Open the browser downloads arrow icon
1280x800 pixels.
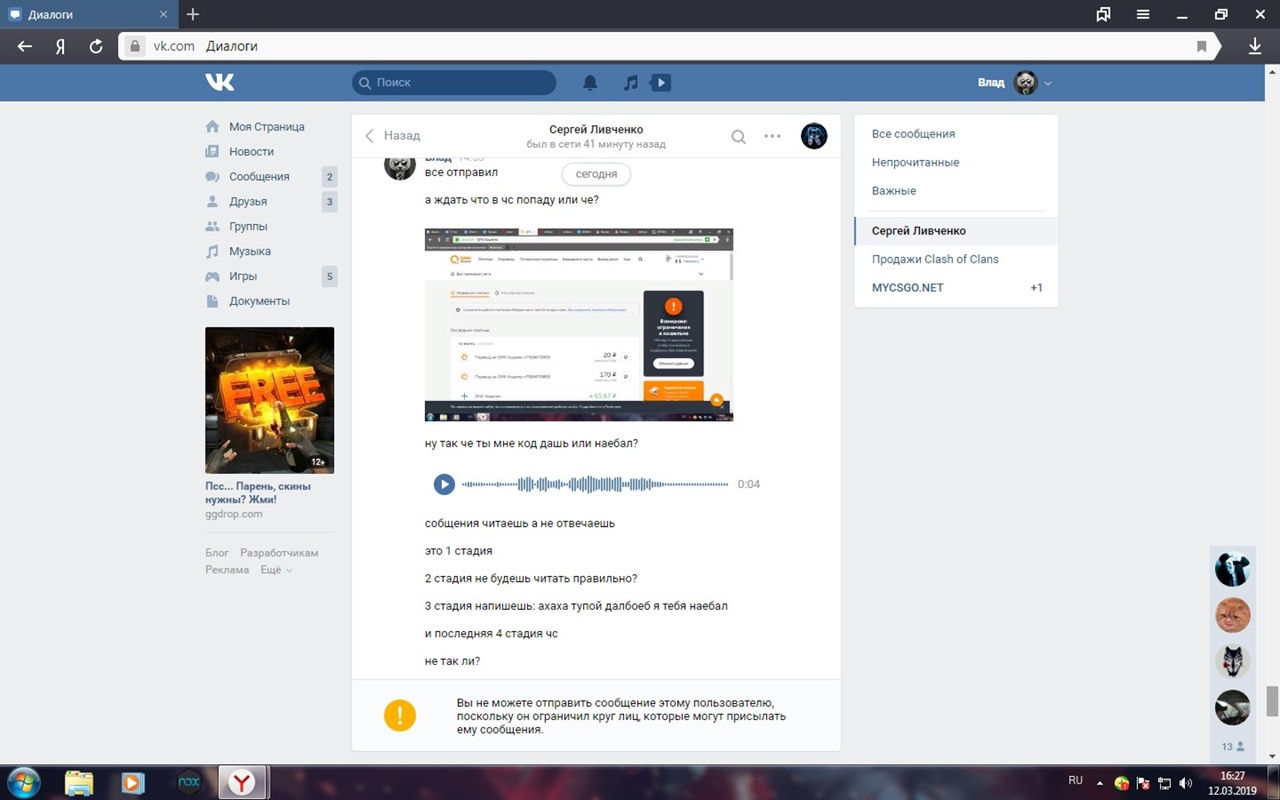(x=1255, y=46)
